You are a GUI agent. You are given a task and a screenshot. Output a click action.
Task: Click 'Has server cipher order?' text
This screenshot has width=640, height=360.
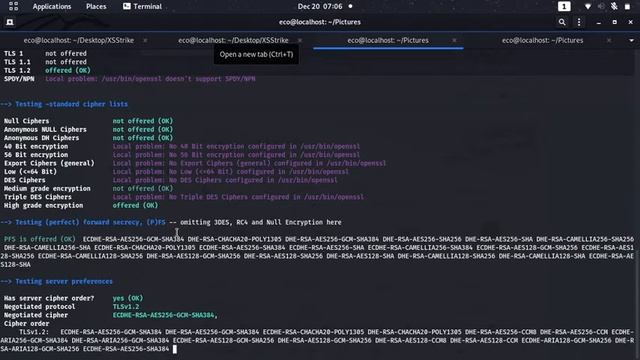(49, 298)
